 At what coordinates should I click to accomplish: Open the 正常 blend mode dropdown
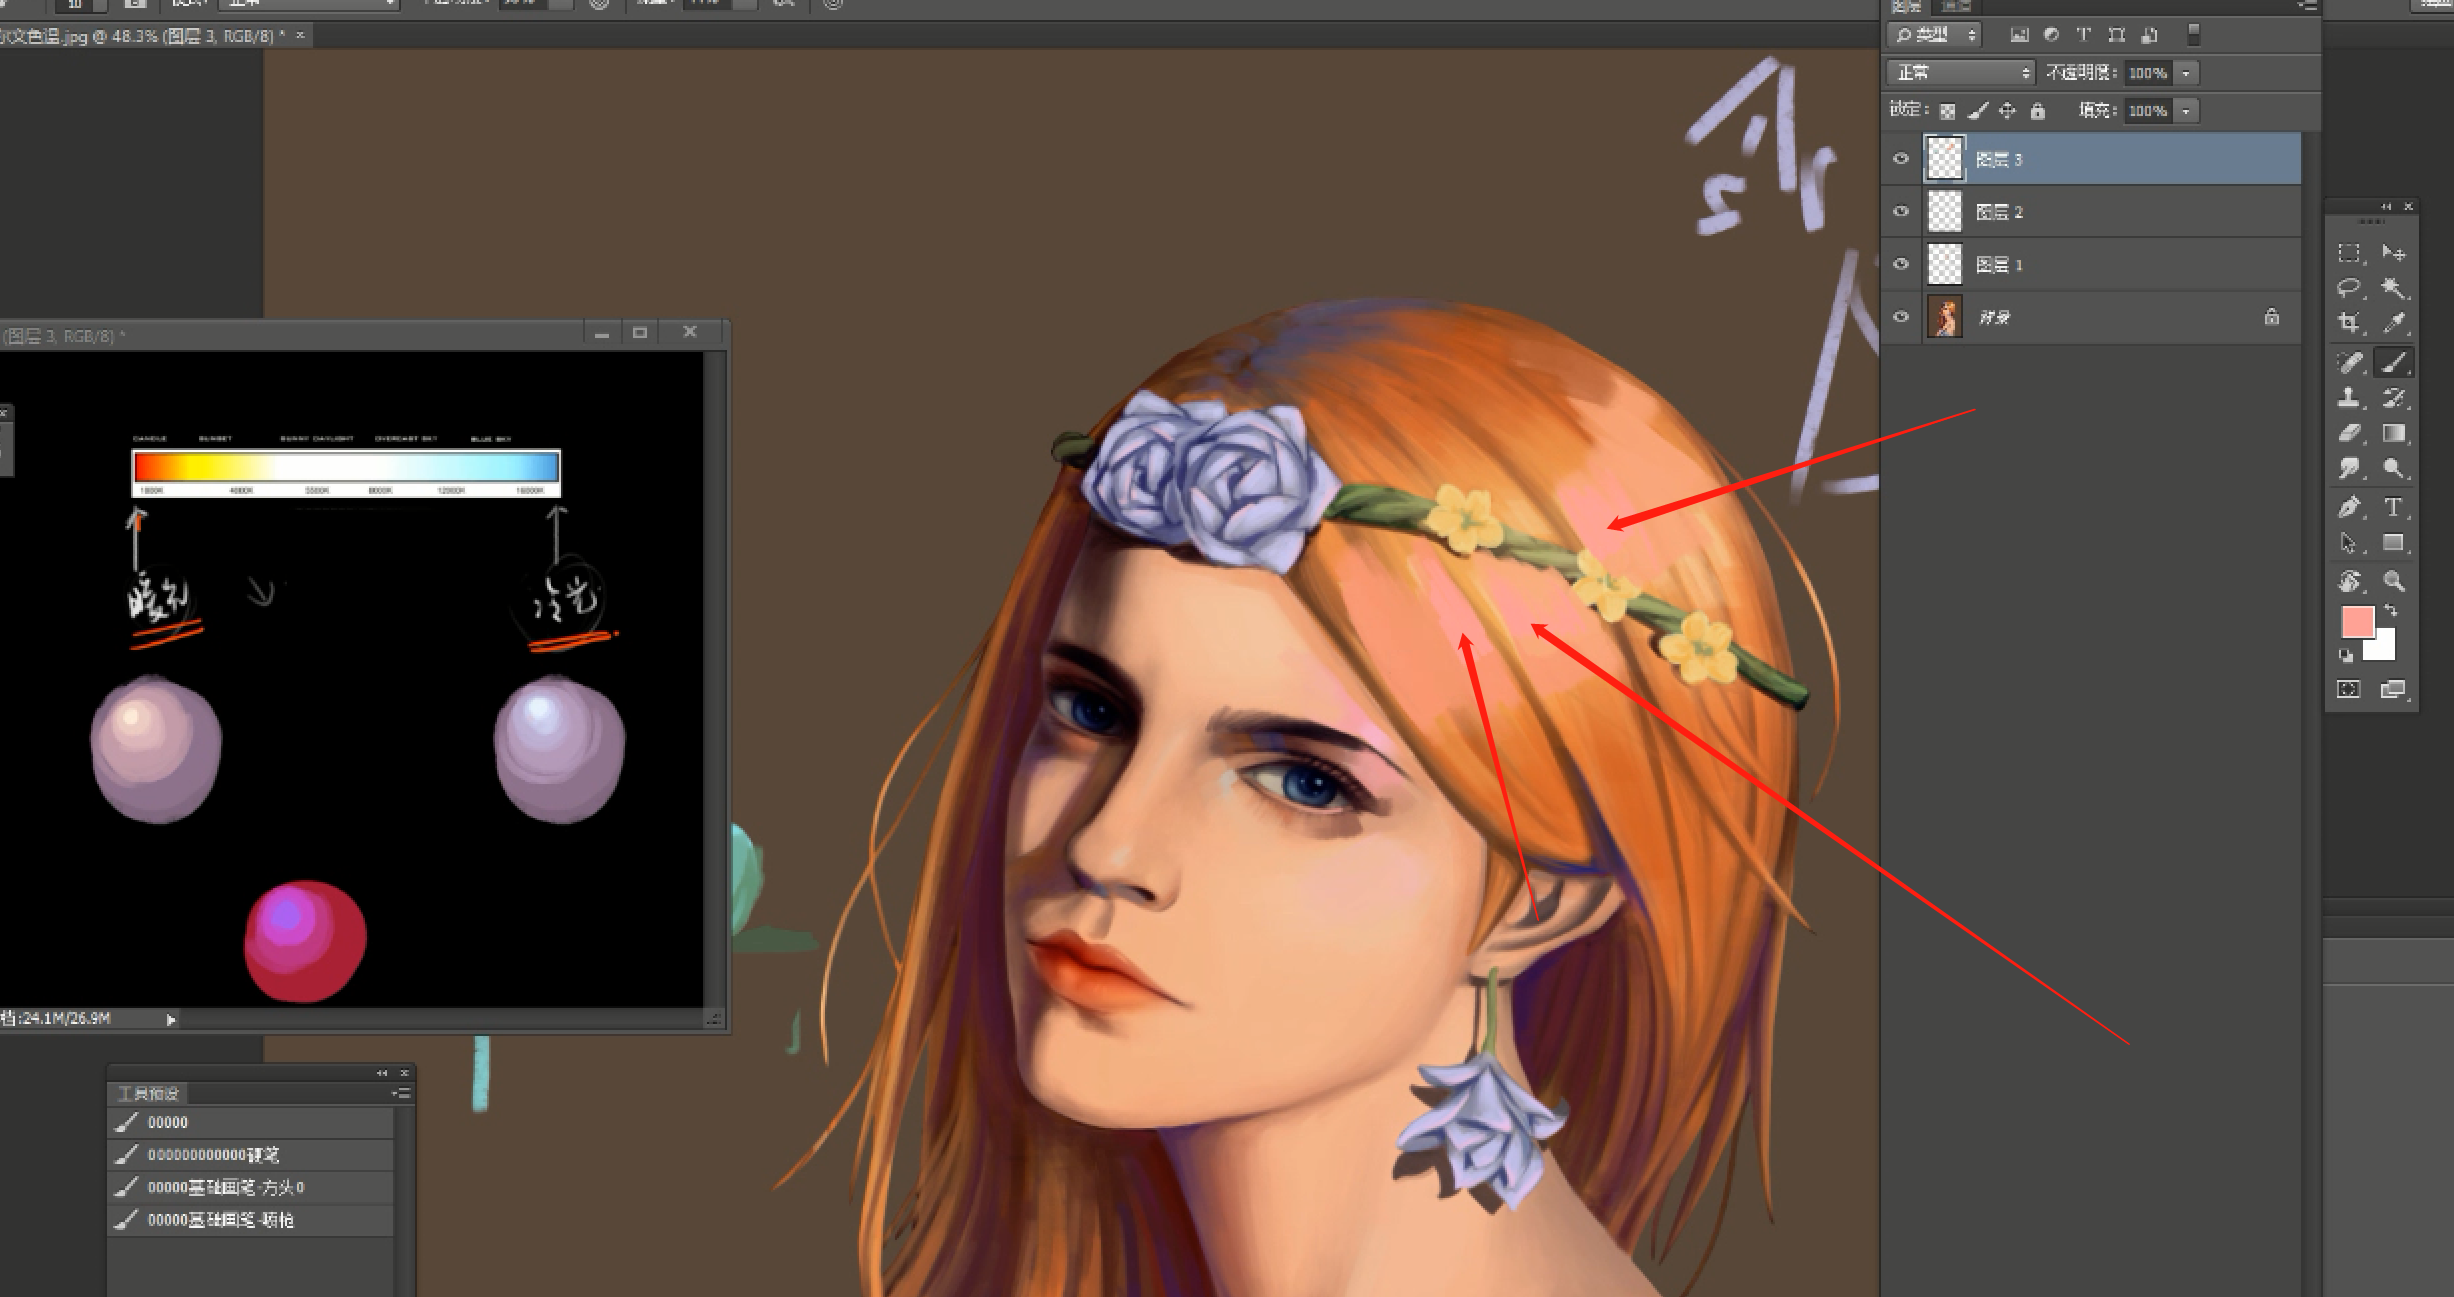click(x=1960, y=73)
